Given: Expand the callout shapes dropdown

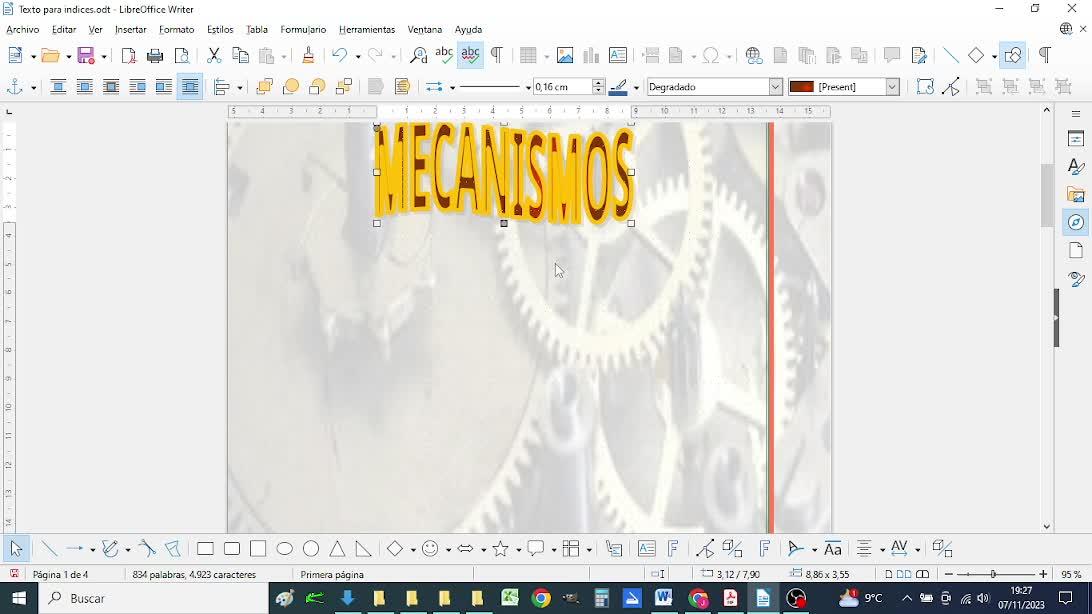Looking at the screenshot, I should pos(554,550).
